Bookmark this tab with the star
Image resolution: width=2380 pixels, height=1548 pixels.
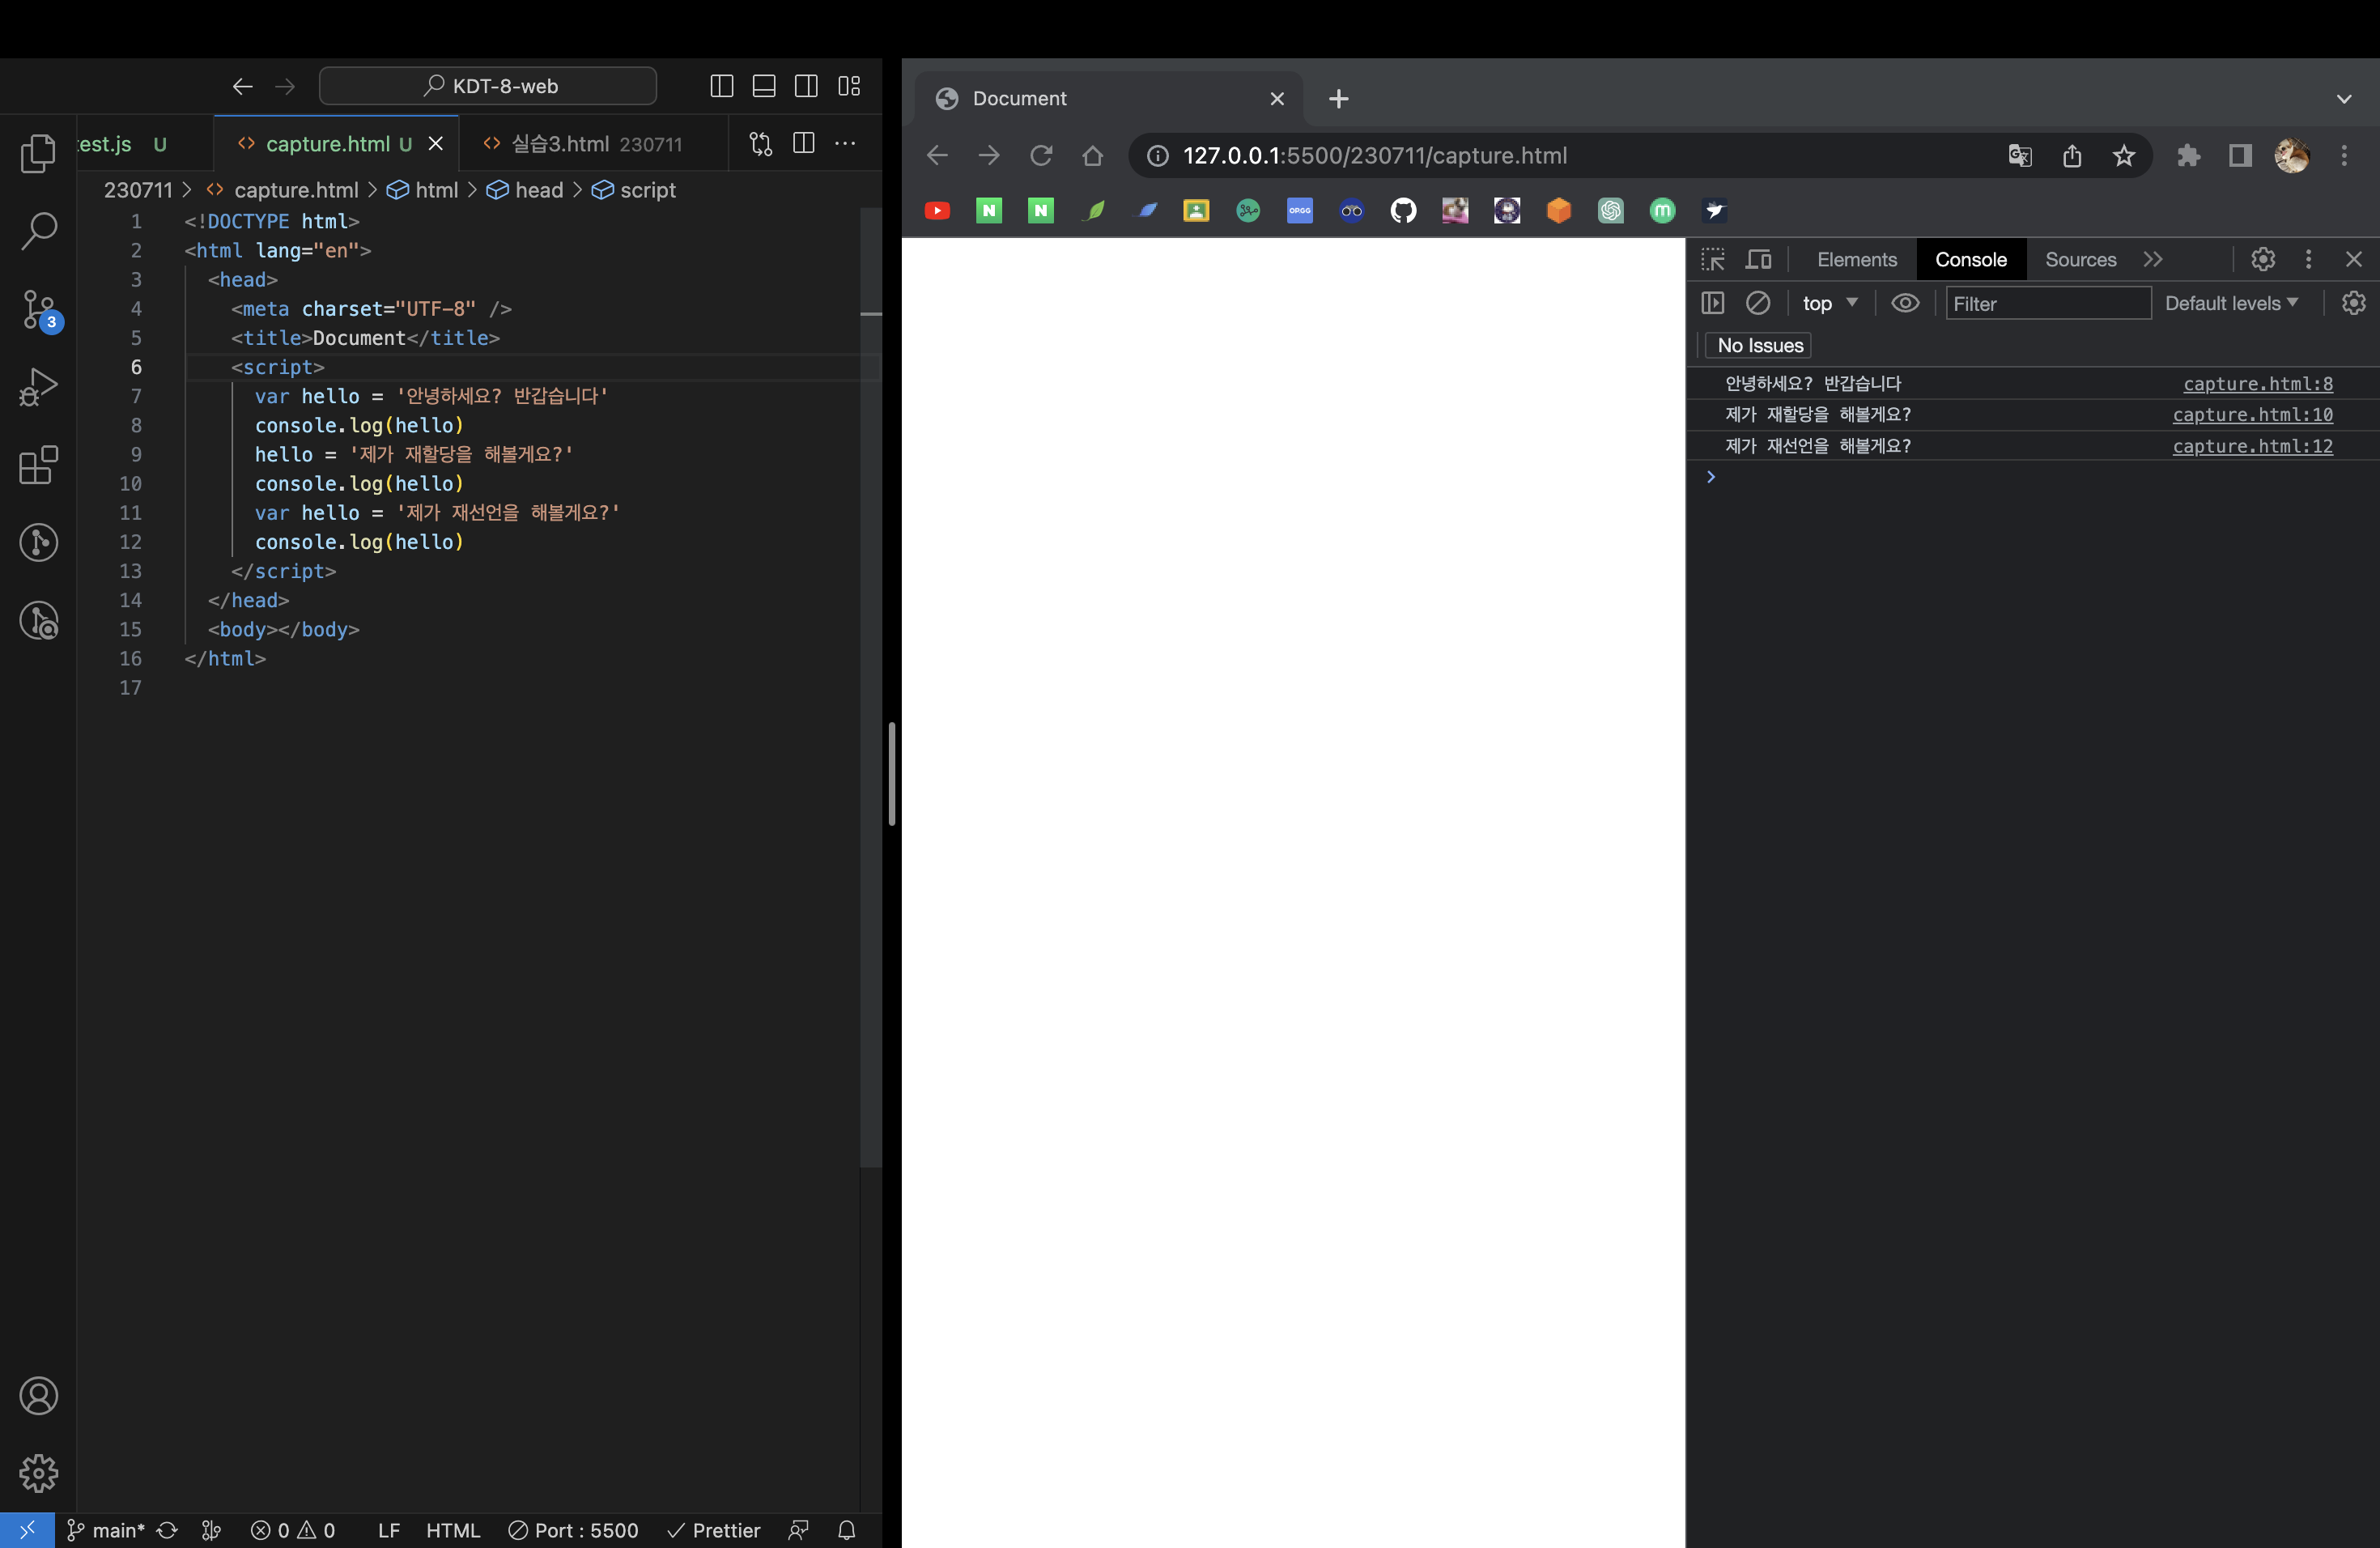[2124, 156]
